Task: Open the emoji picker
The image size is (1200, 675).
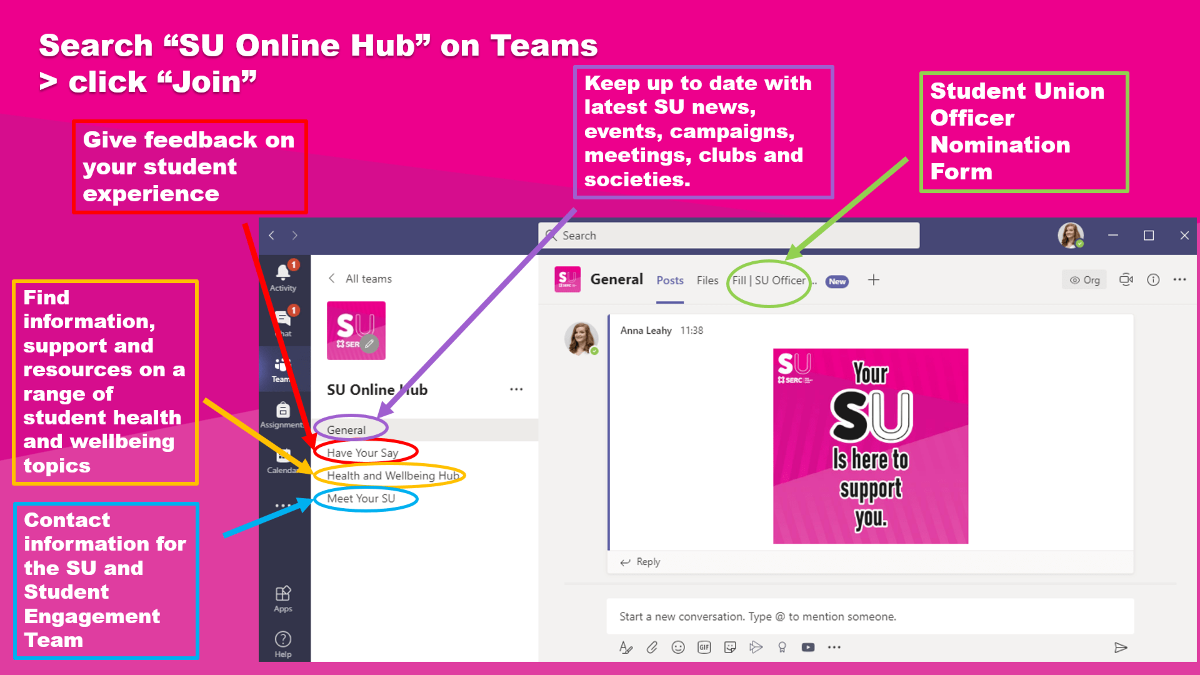Action: [678, 647]
